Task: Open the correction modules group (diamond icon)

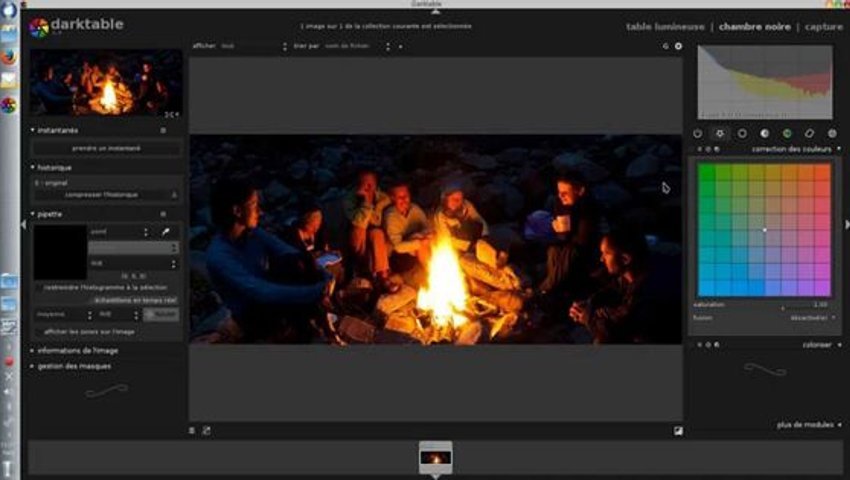Action: tap(809, 133)
